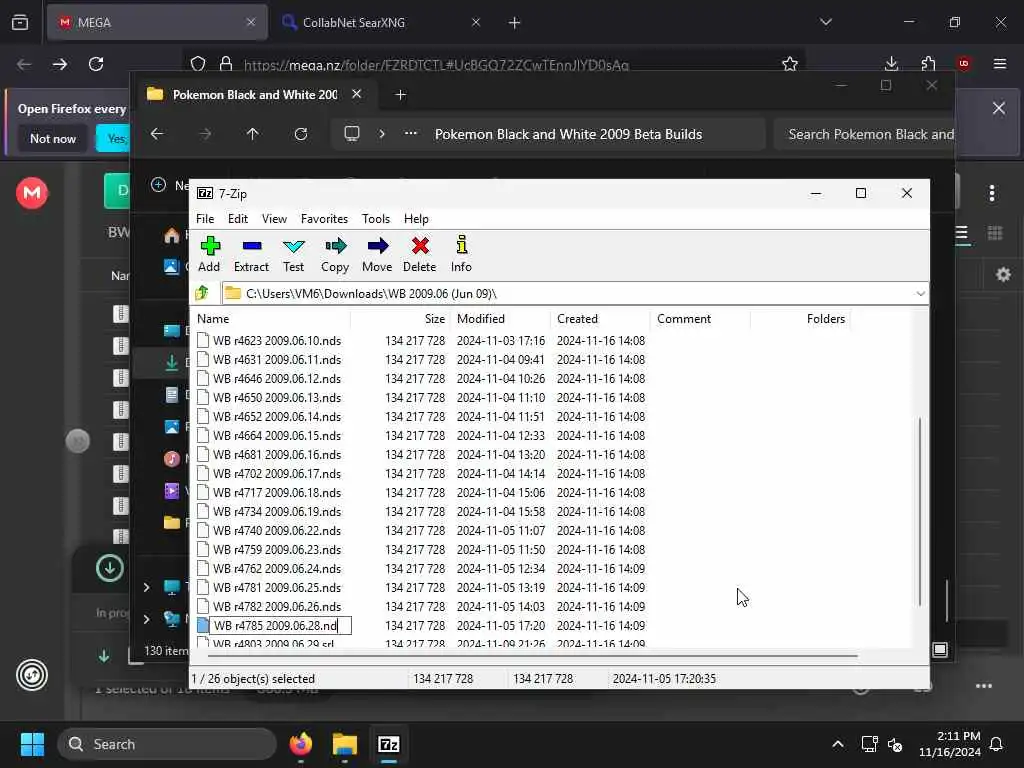Show hidden system tray icons
Screen dimensions: 1024x768
[837, 744]
